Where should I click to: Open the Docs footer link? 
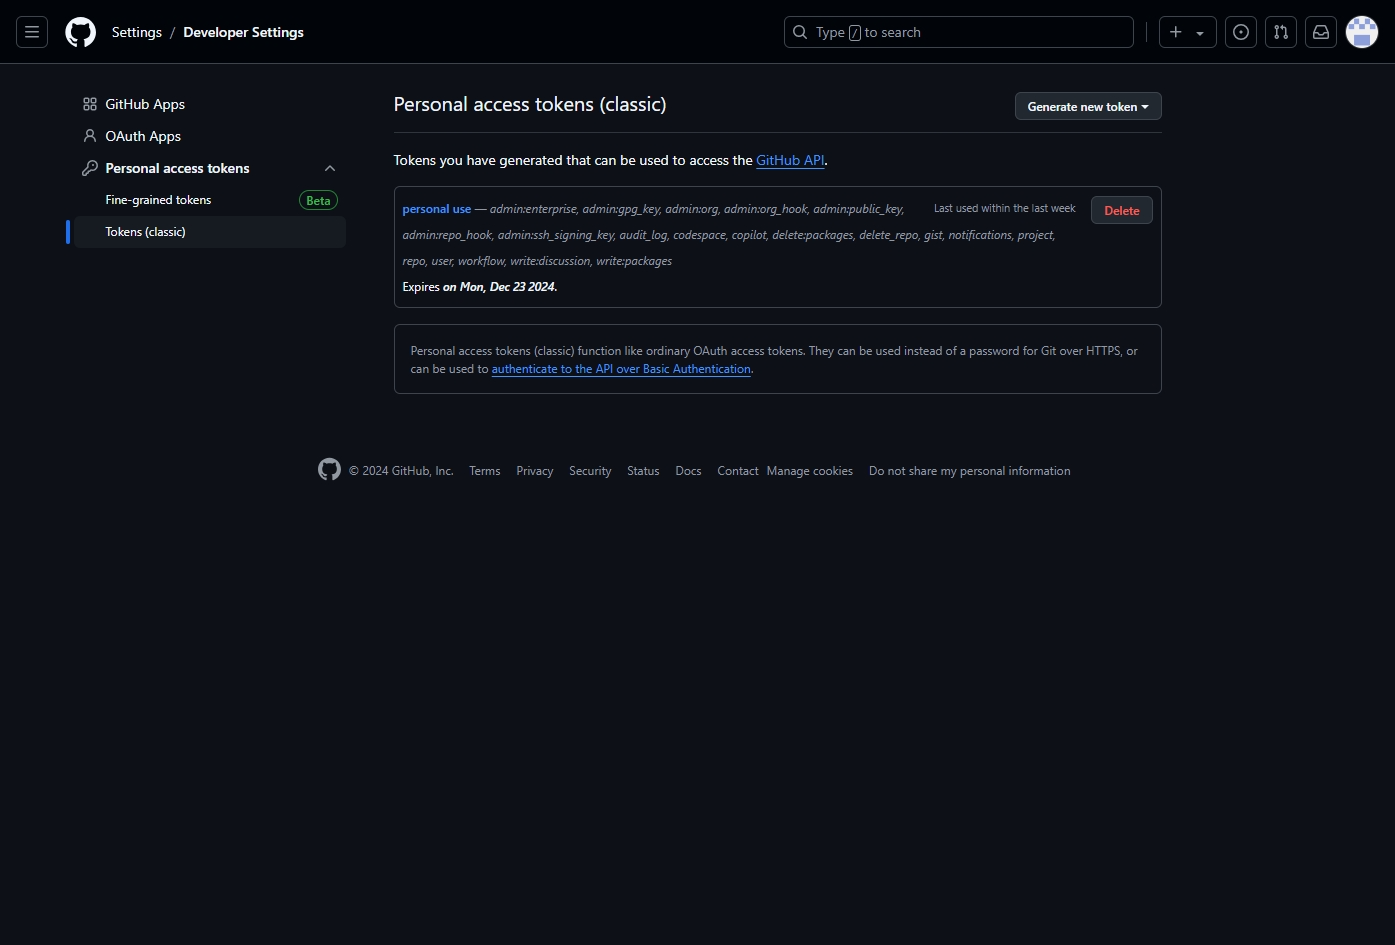[688, 471]
